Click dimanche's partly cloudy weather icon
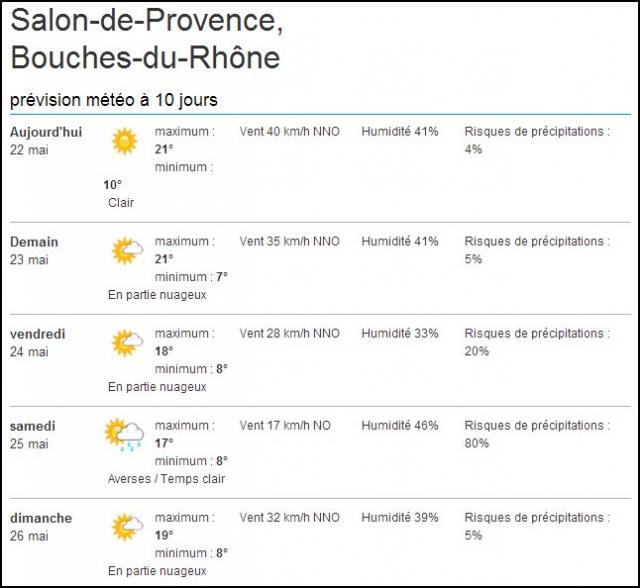640x588 pixels. [x=128, y=527]
